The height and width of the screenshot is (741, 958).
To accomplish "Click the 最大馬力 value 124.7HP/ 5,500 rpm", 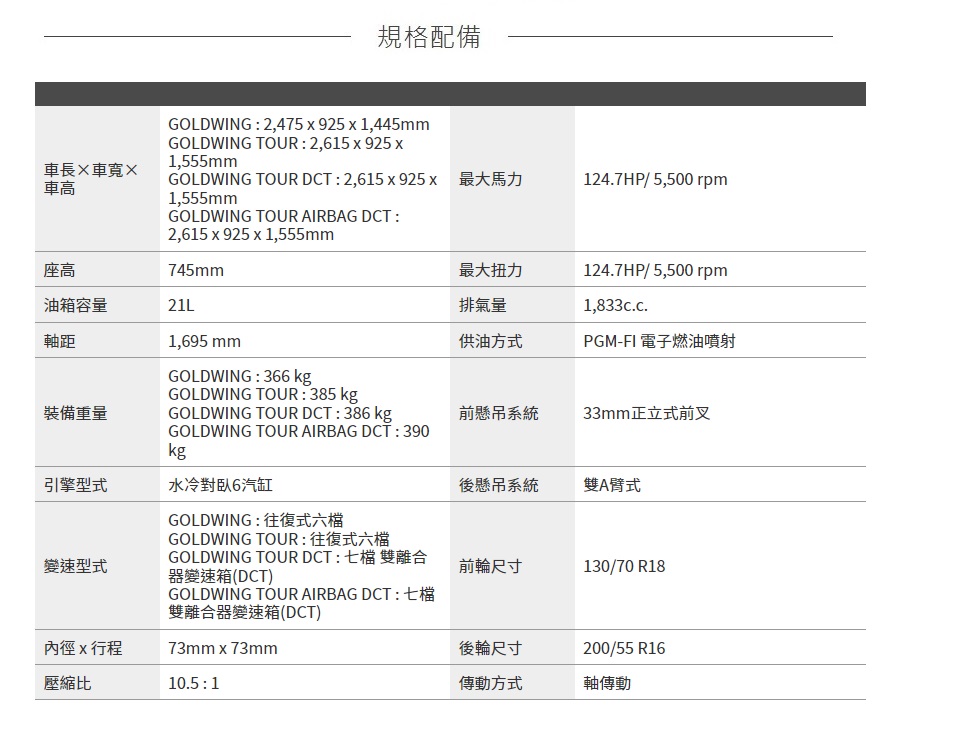I will pyautogui.click(x=656, y=179).
